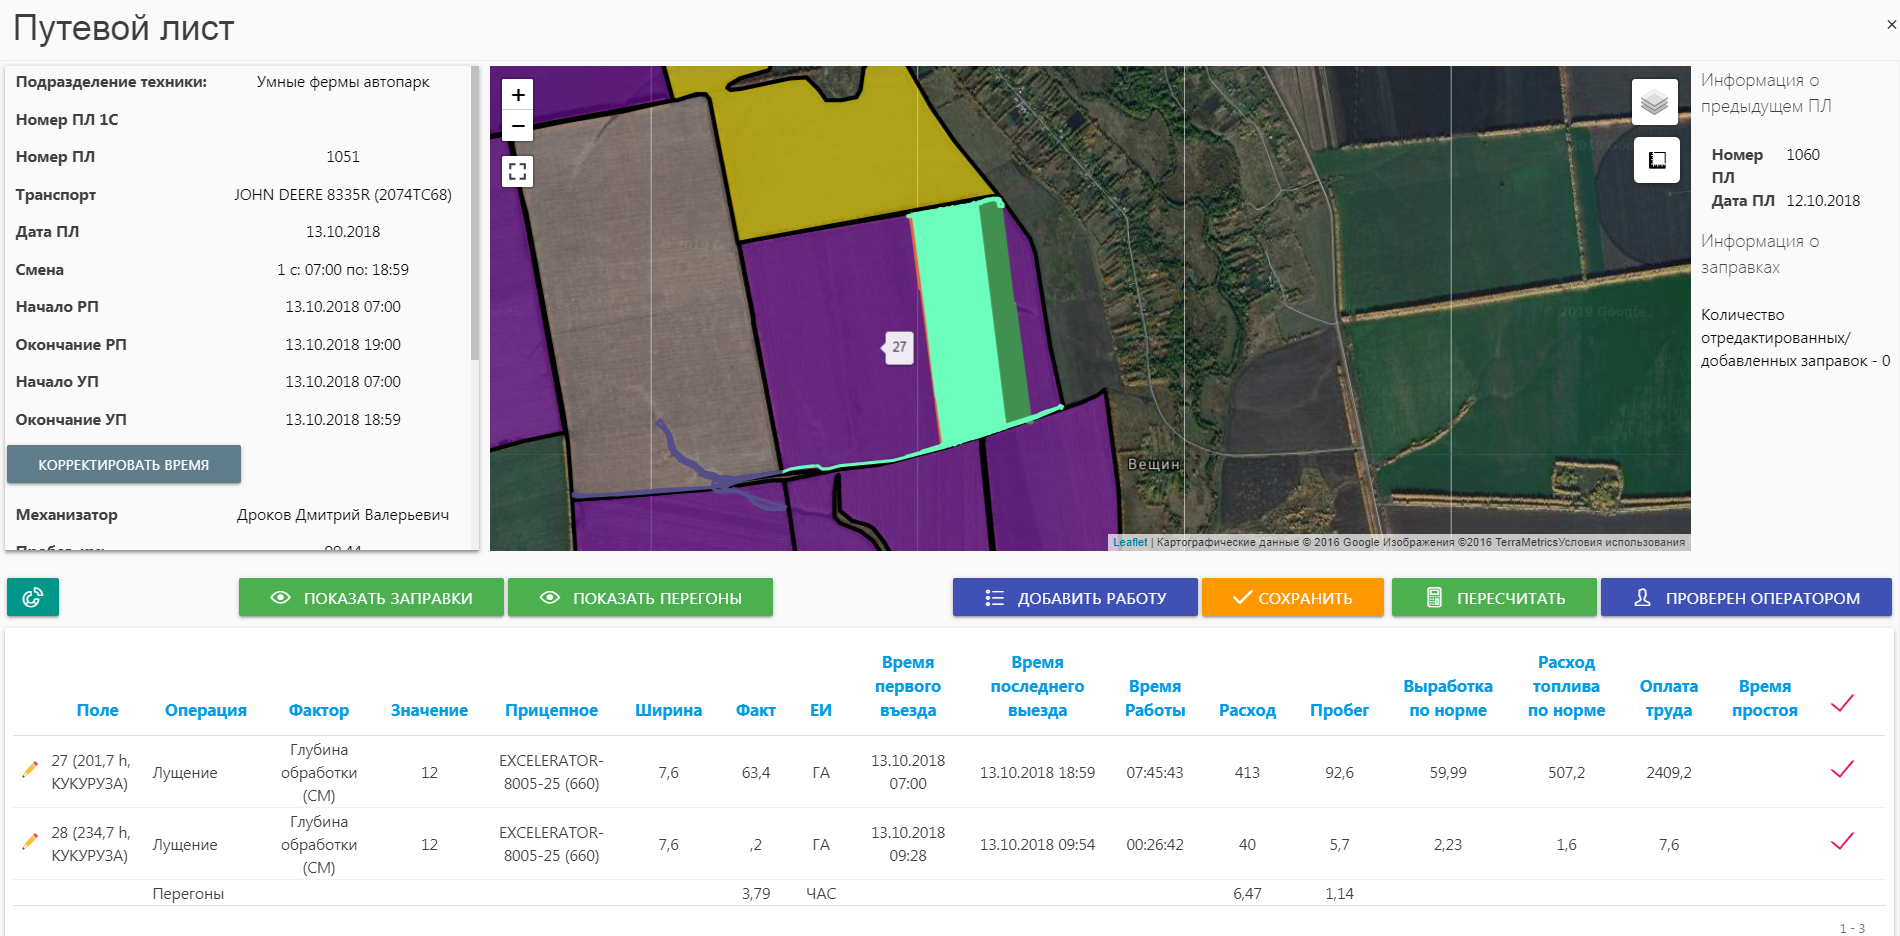The height and width of the screenshot is (936, 1900).
Task: Click Транспорт value JOHN DEERE 8335R
Action: (x=343, y=194)
